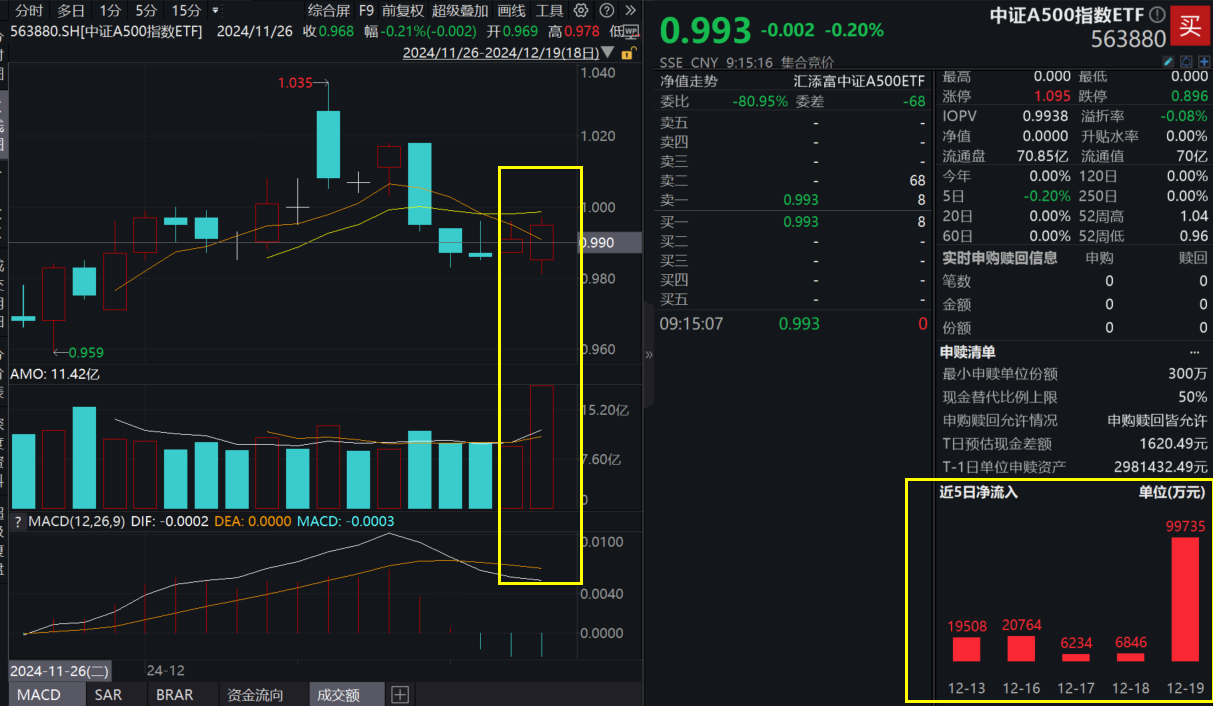Expand the date range dropdown triangle

tap(609, 53)
